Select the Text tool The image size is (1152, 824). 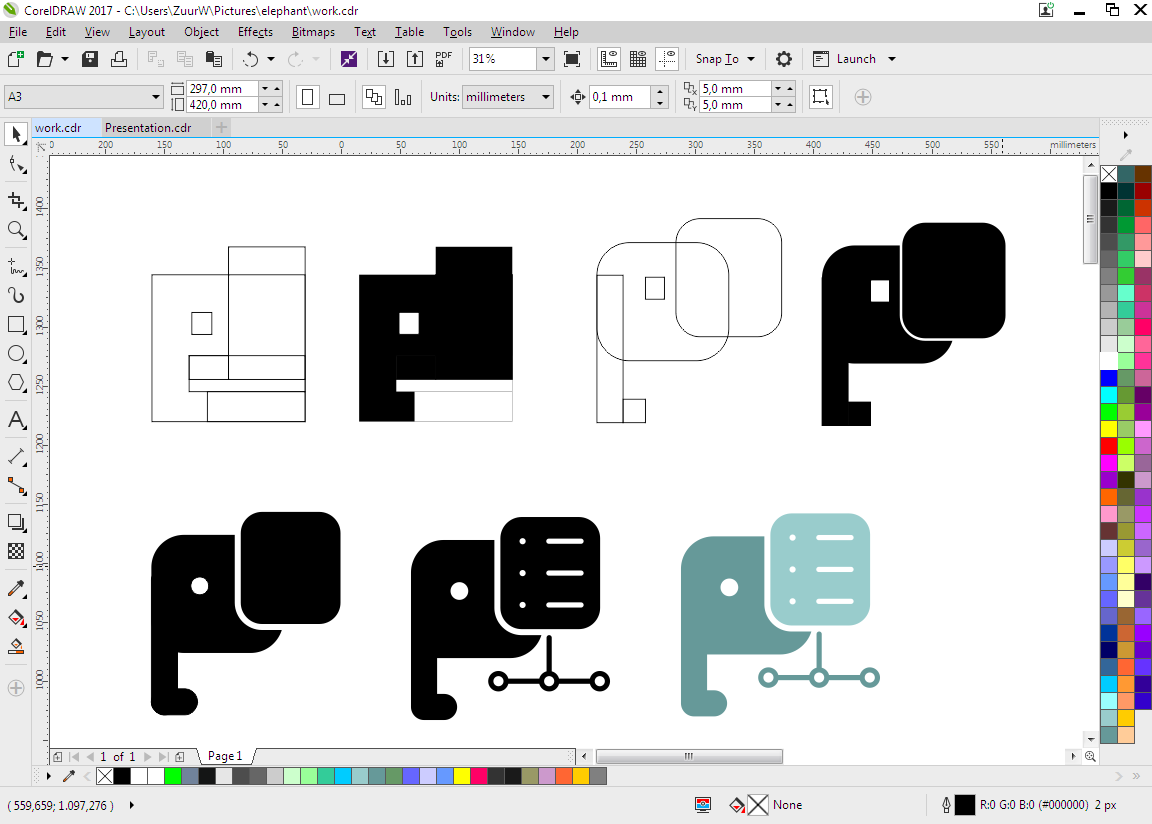[16, 420]
